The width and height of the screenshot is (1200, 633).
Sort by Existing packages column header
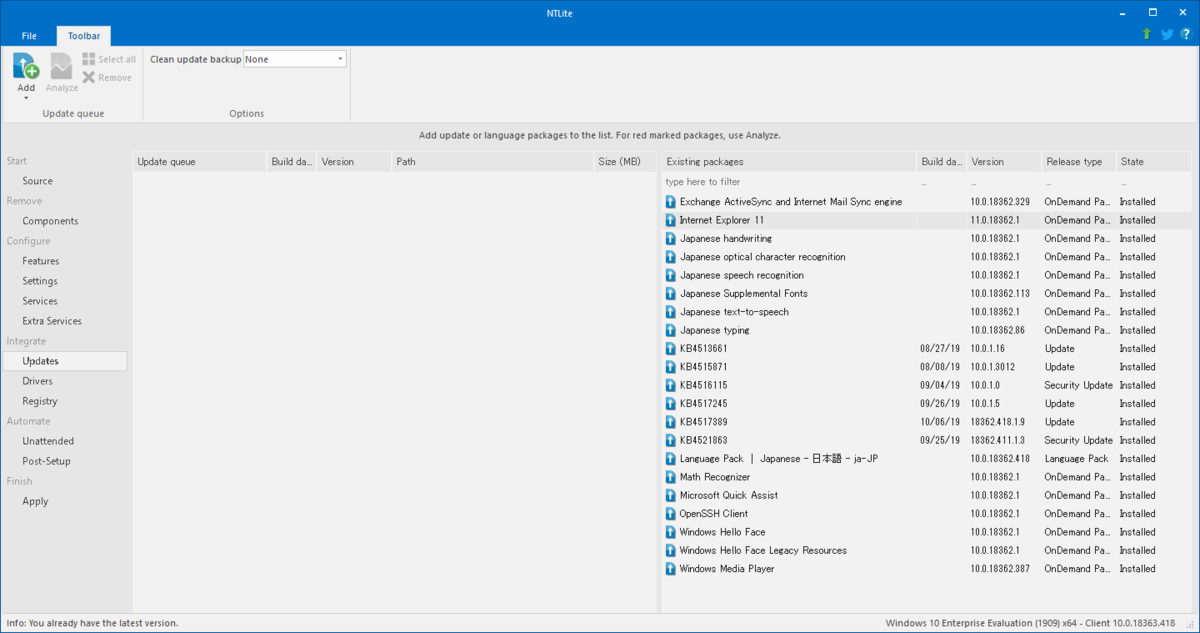click(789, 161)
